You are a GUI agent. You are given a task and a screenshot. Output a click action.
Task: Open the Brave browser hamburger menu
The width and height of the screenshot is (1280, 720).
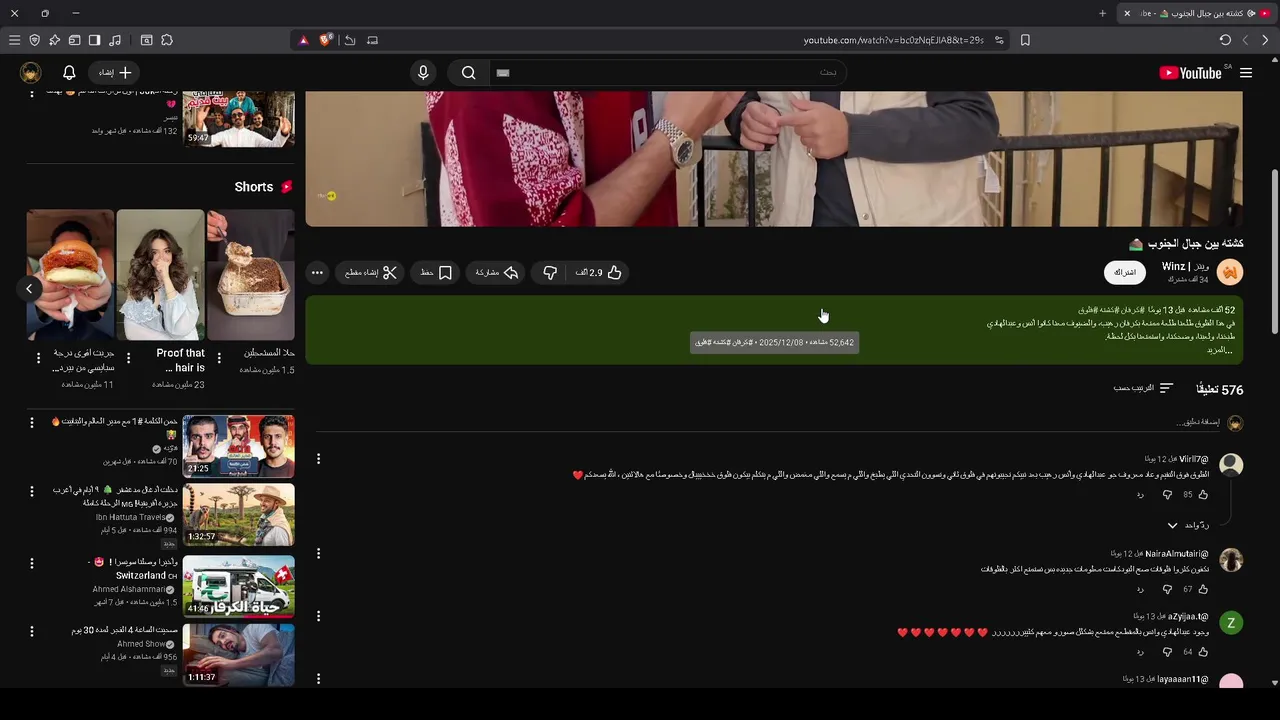click(14, 40)
